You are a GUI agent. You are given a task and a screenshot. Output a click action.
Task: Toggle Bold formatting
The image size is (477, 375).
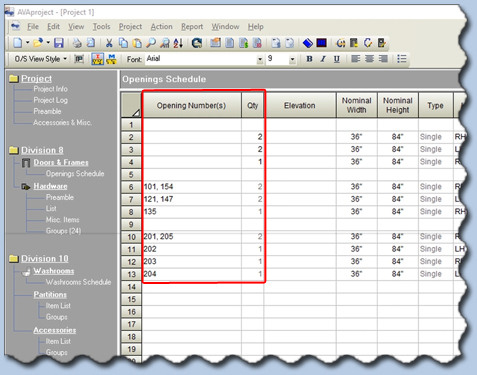point(309,59)
